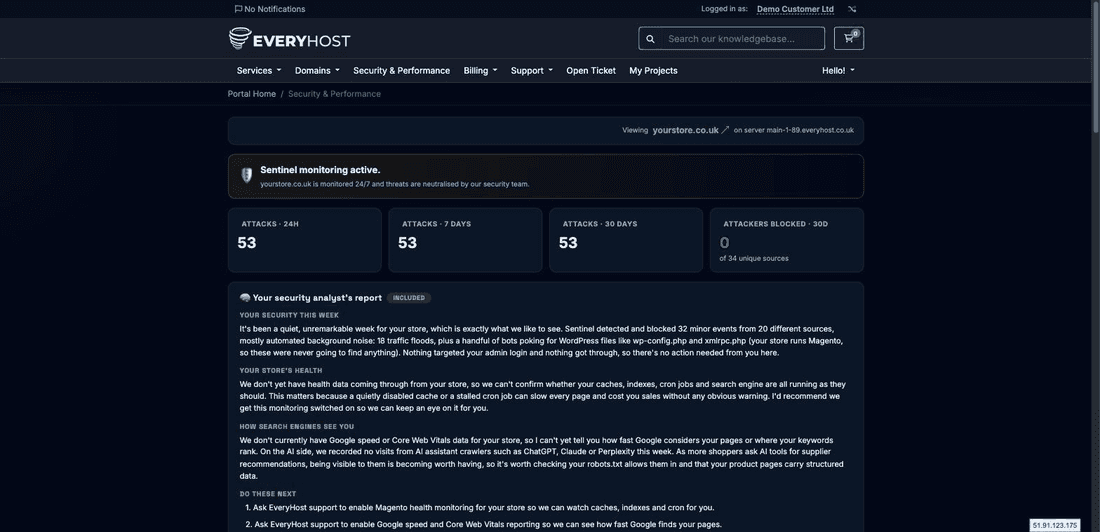Click the Sentinel shield icon
The image size is (1100, 532).
(246, 175)
